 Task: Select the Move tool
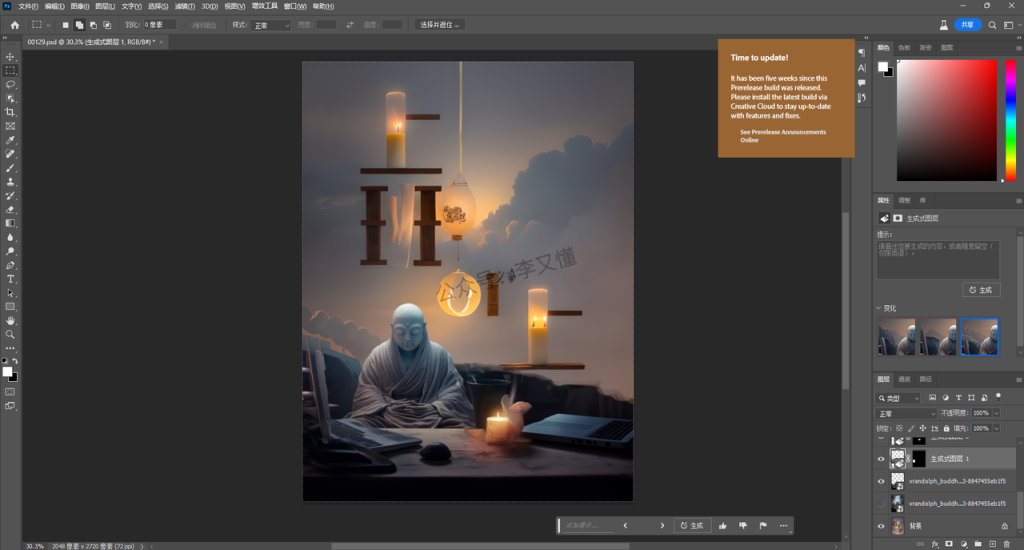pyautogui.click(x=11, y=57)
